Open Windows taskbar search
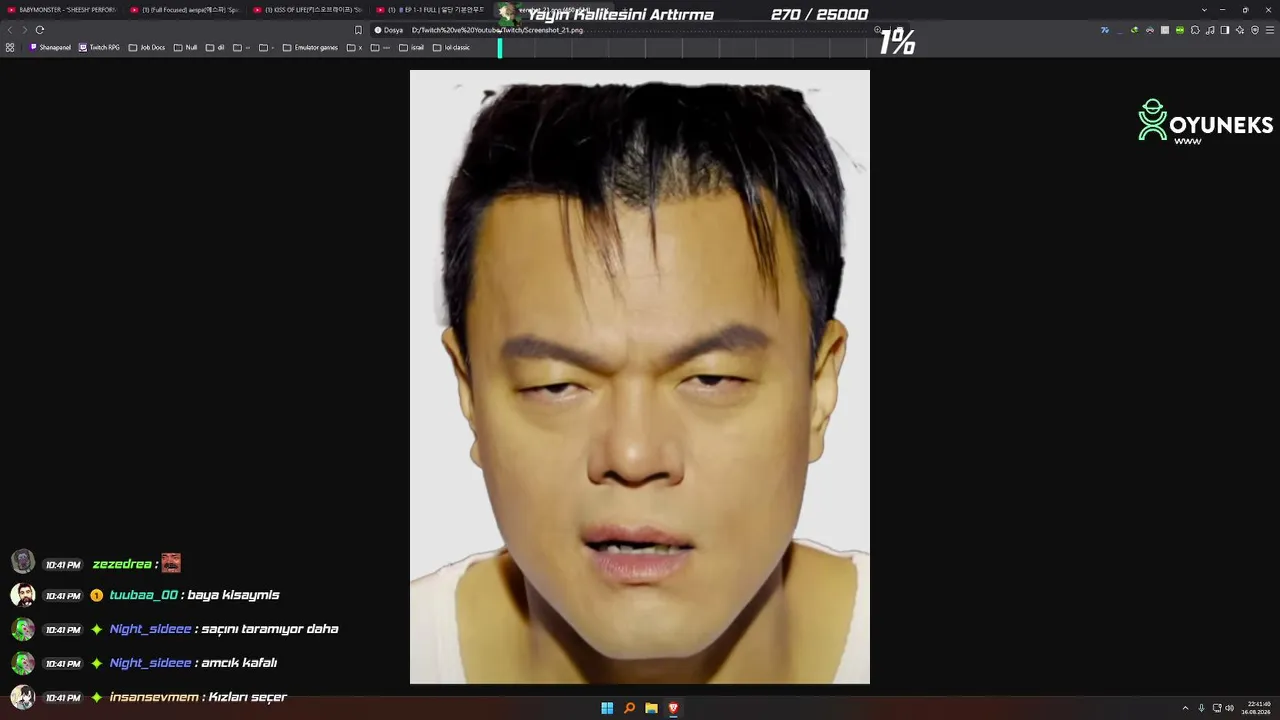This screenshot has height=720, width=1280. click(x=629, y=708)
